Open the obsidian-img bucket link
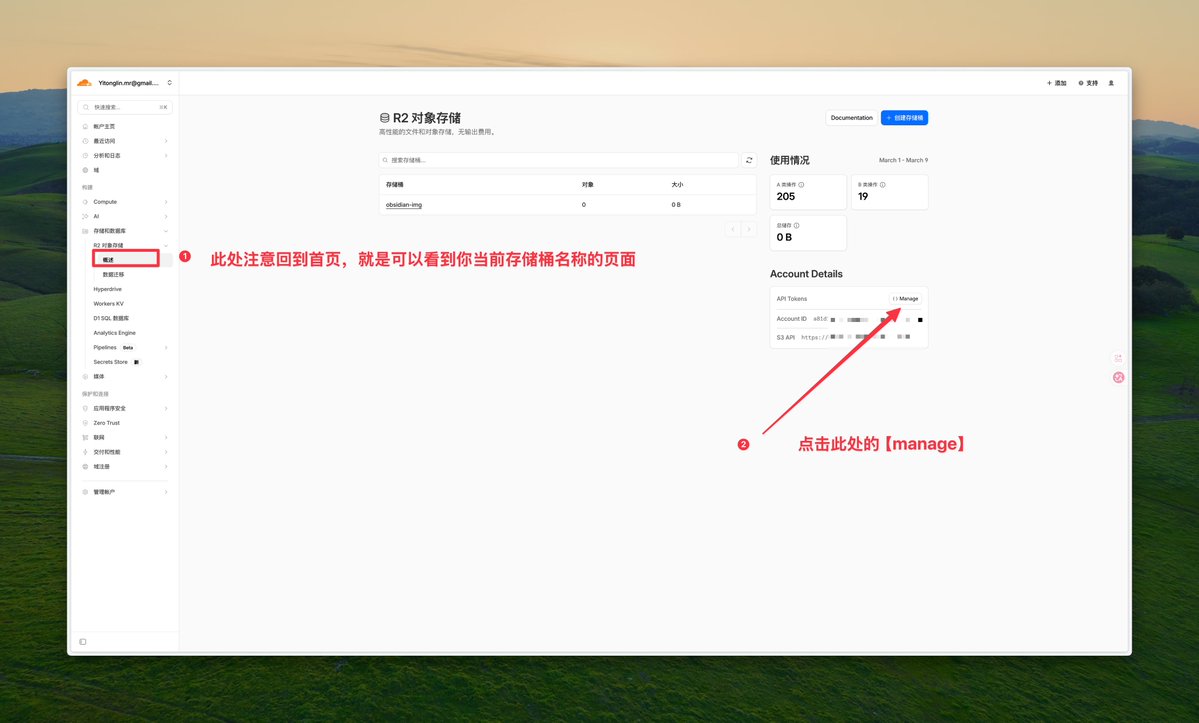Screen dimensions: 1199x723 coord(404,205)
